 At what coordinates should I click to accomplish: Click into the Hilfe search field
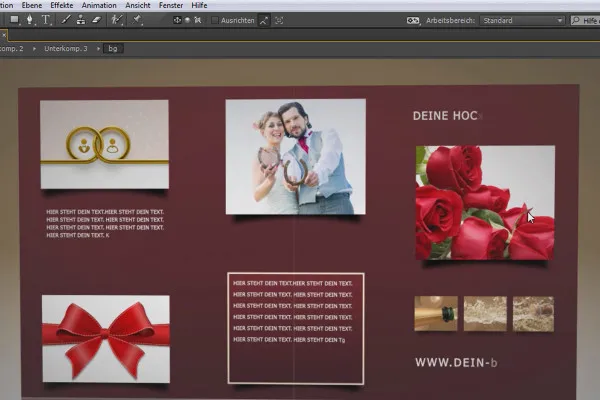[x=585, y=20]
